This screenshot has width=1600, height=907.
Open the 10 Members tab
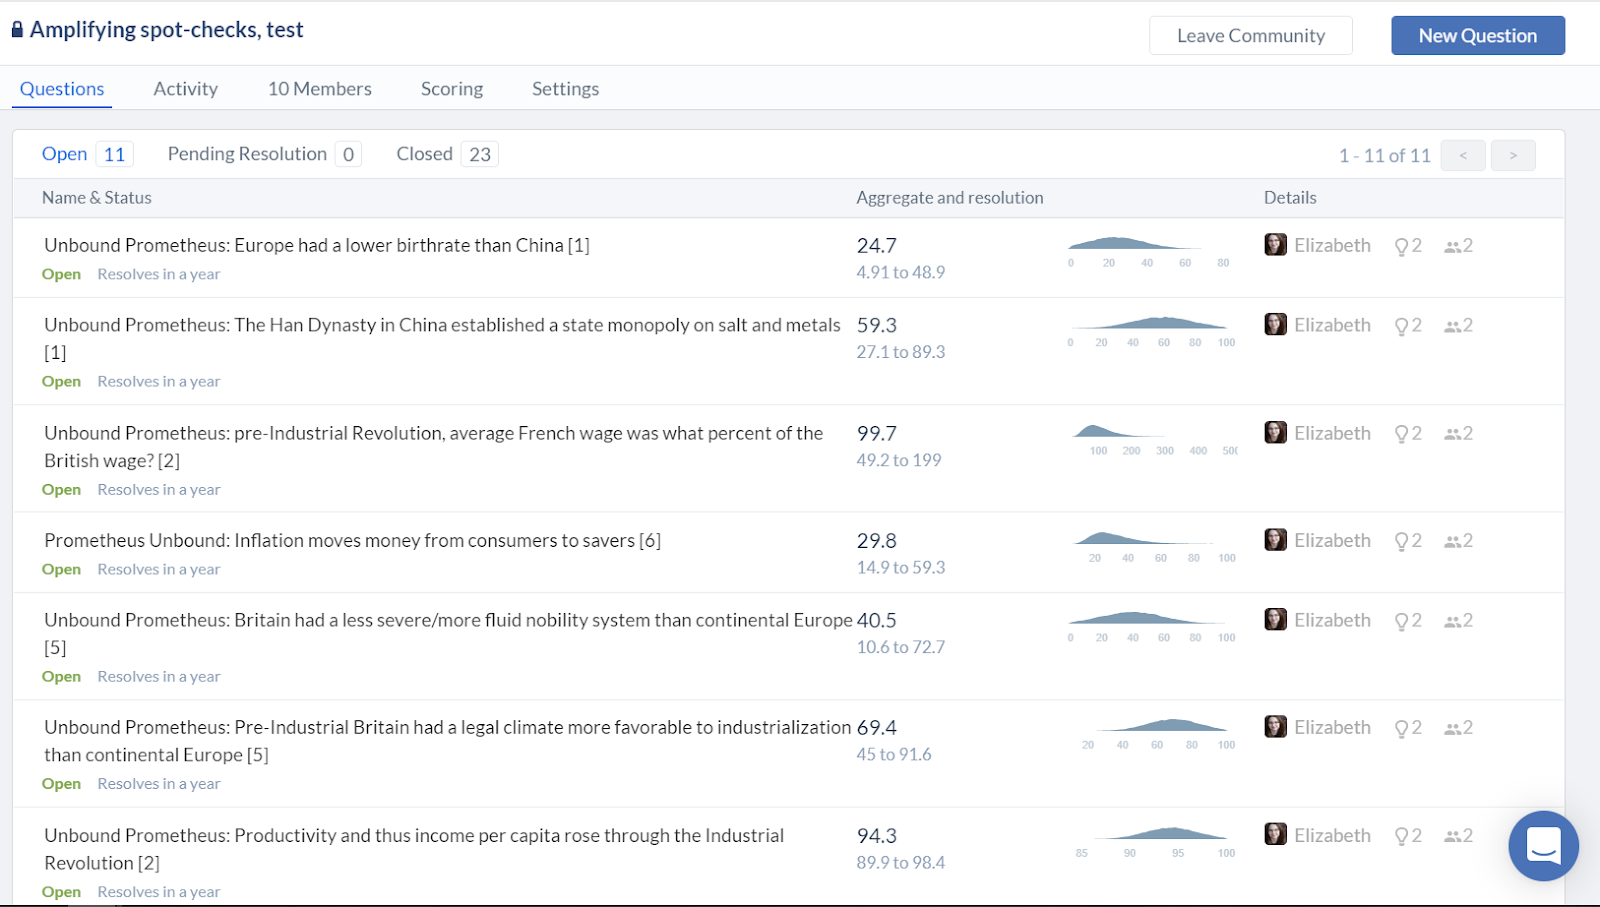[x=319, y=89]
